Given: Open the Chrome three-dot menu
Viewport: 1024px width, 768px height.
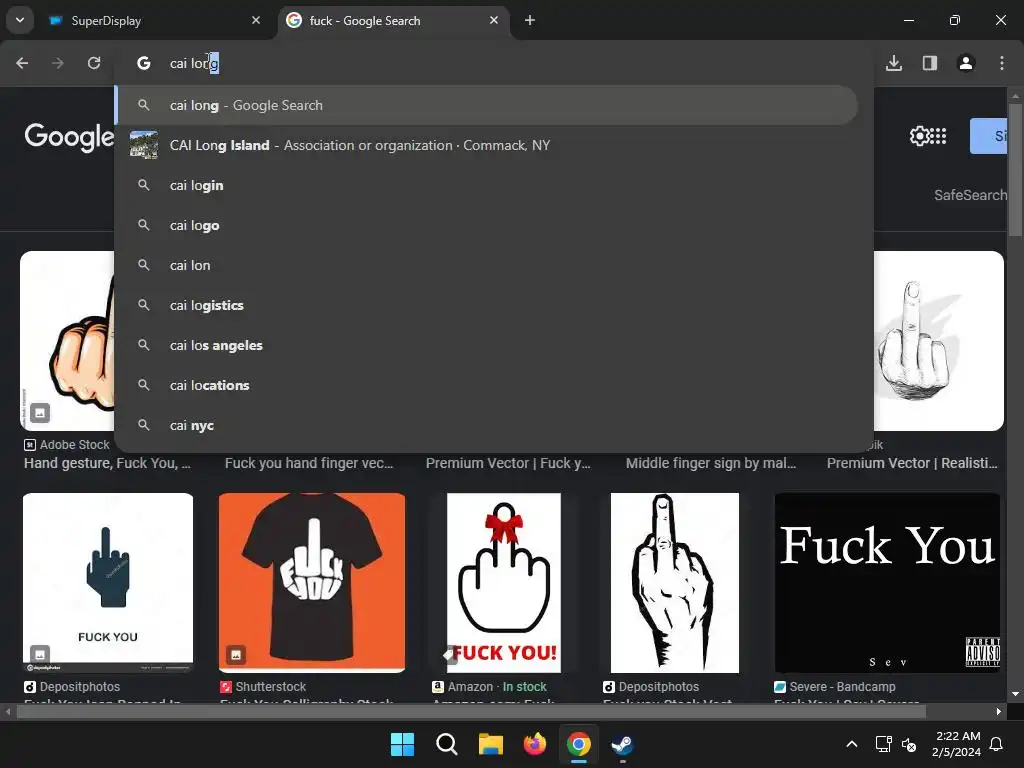Looking at the screenshot, I should (1002, 63).
